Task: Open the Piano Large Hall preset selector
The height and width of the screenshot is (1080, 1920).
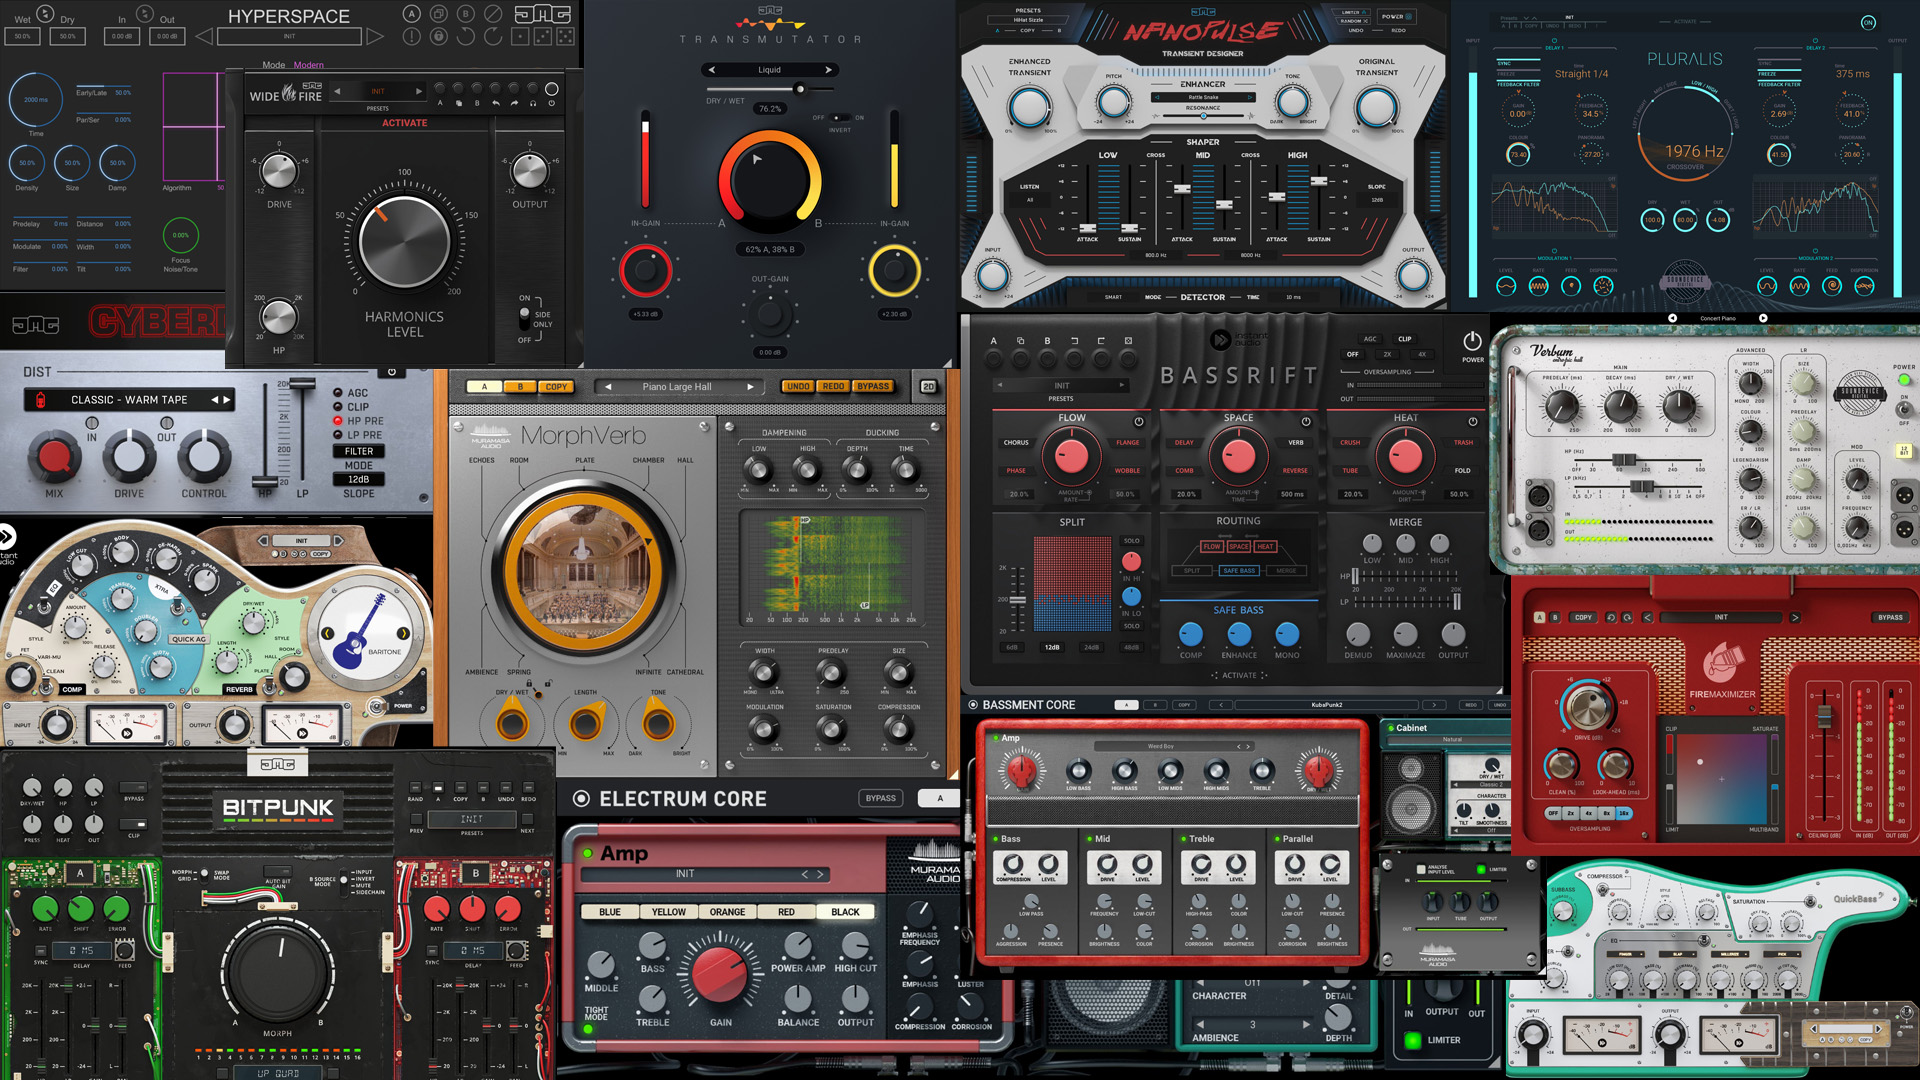Action: click(677, 386)
